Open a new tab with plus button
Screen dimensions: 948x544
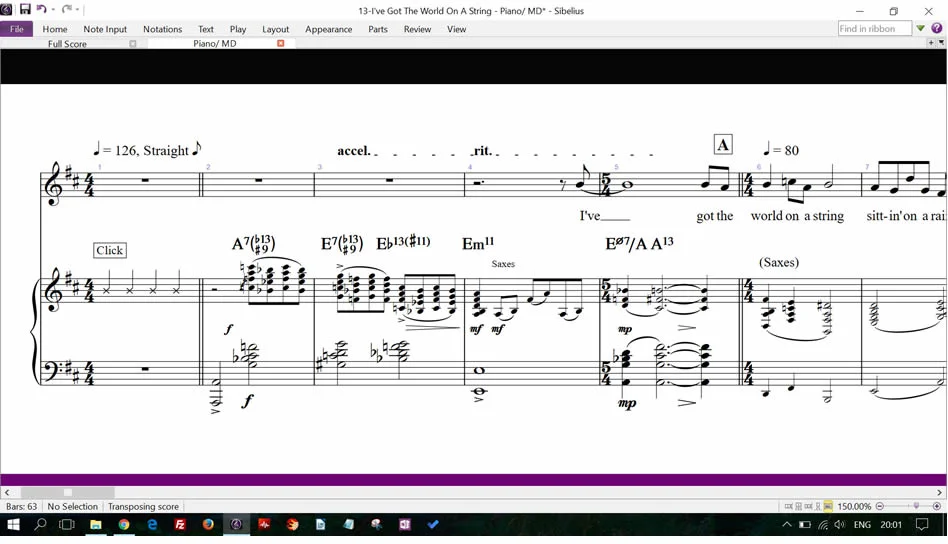point(931,43)
